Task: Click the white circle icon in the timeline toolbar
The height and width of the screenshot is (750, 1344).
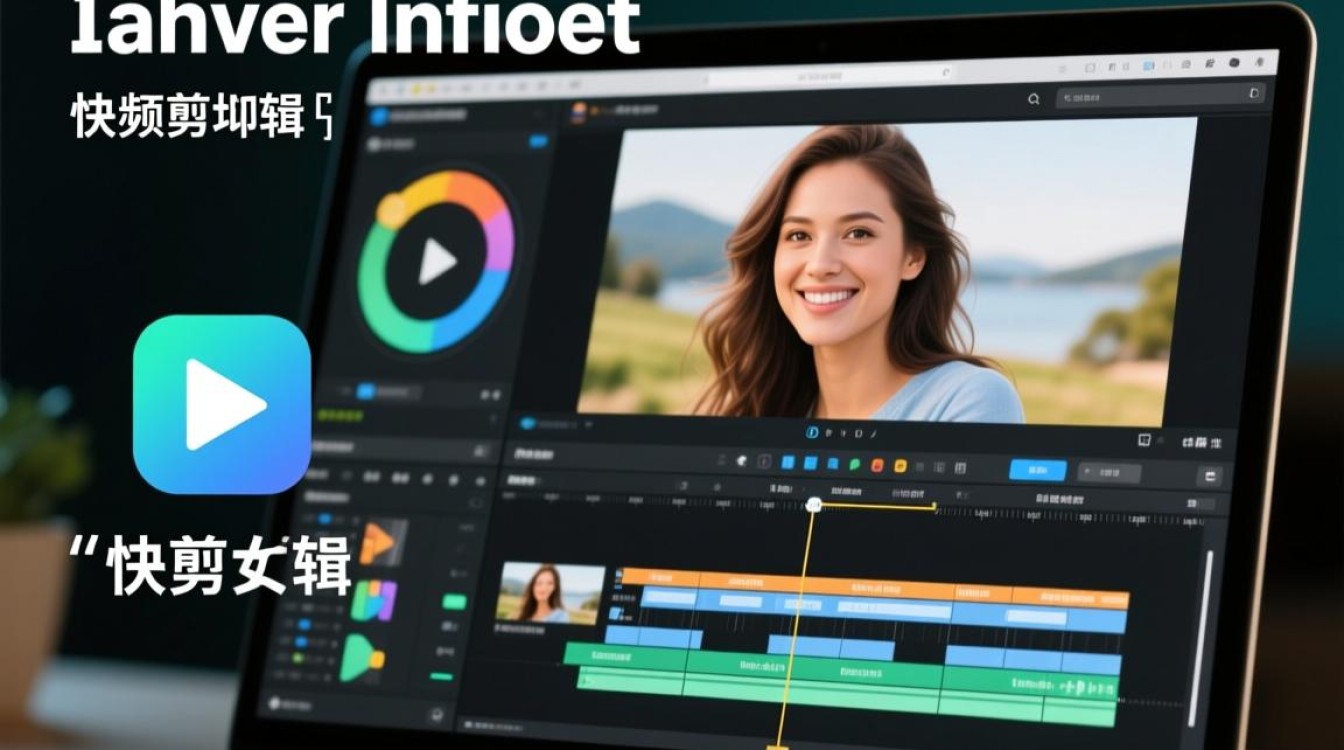Action: (742, 462)
